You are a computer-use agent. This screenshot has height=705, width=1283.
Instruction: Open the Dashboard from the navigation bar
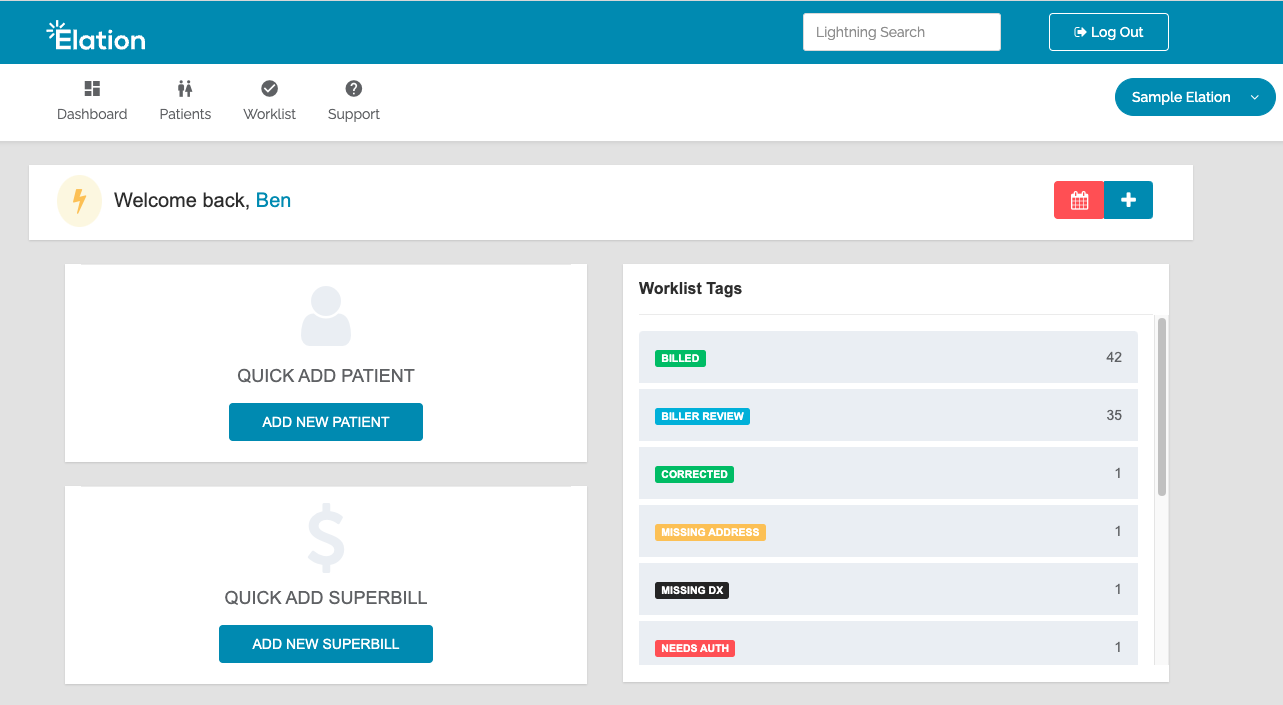pos(92,100)
